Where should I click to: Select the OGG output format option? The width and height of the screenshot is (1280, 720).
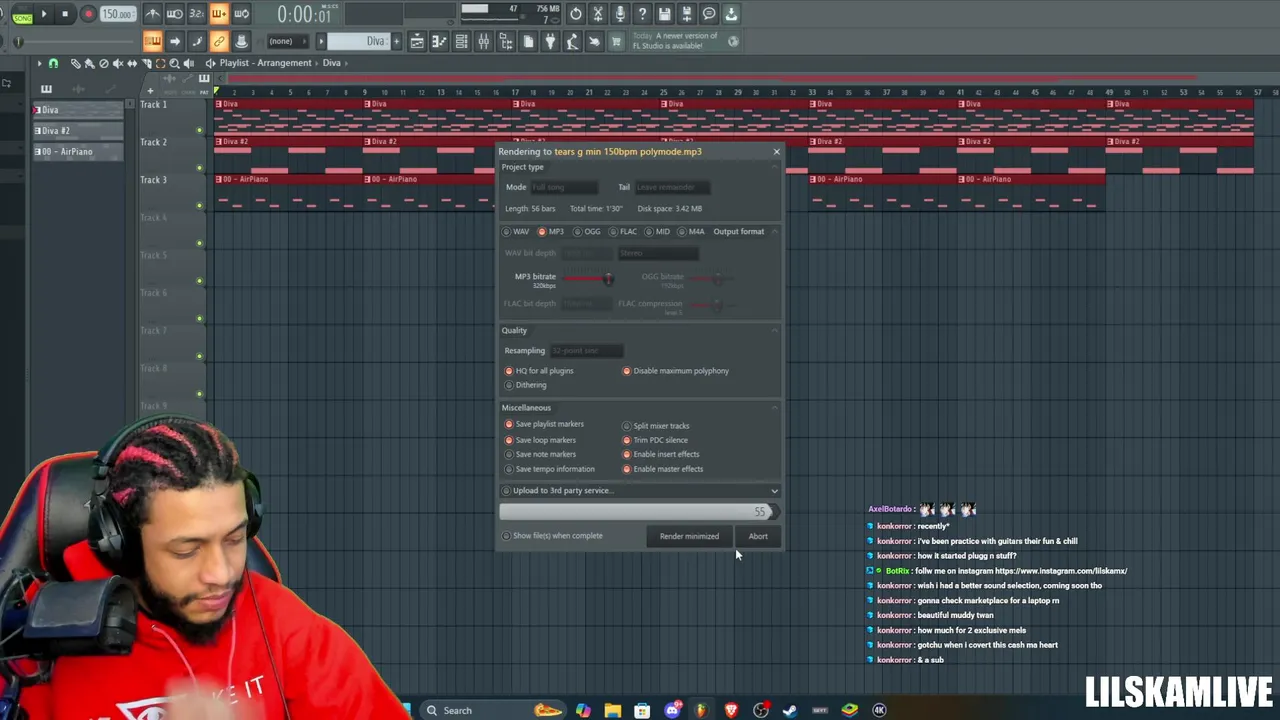(587, 232)
